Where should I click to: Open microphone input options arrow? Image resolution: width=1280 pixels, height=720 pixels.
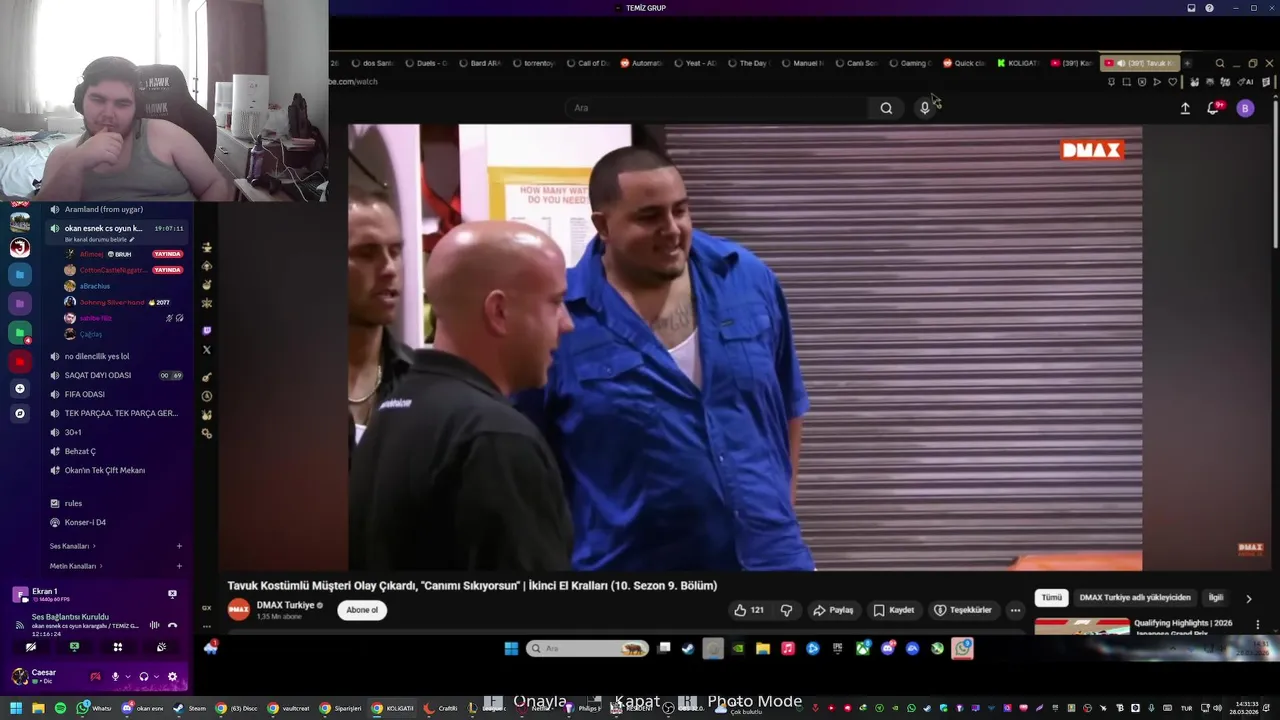127,677
